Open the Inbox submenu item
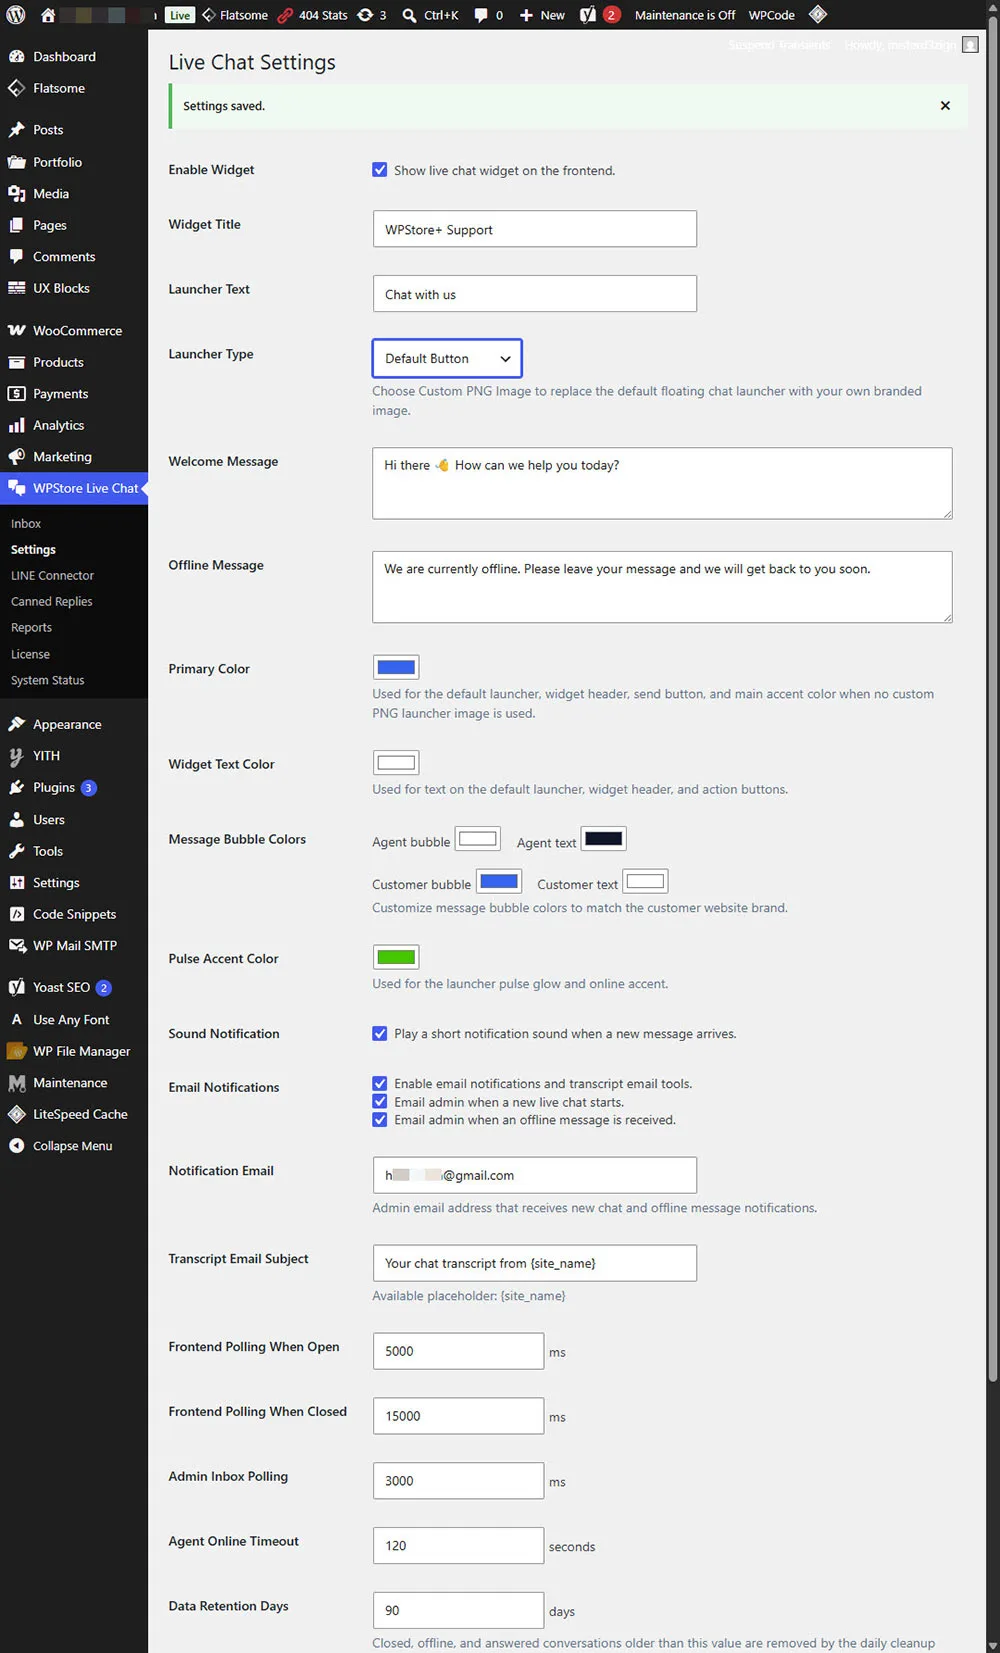Screen dimensions: 1000x1653 [x=26, y=524]
